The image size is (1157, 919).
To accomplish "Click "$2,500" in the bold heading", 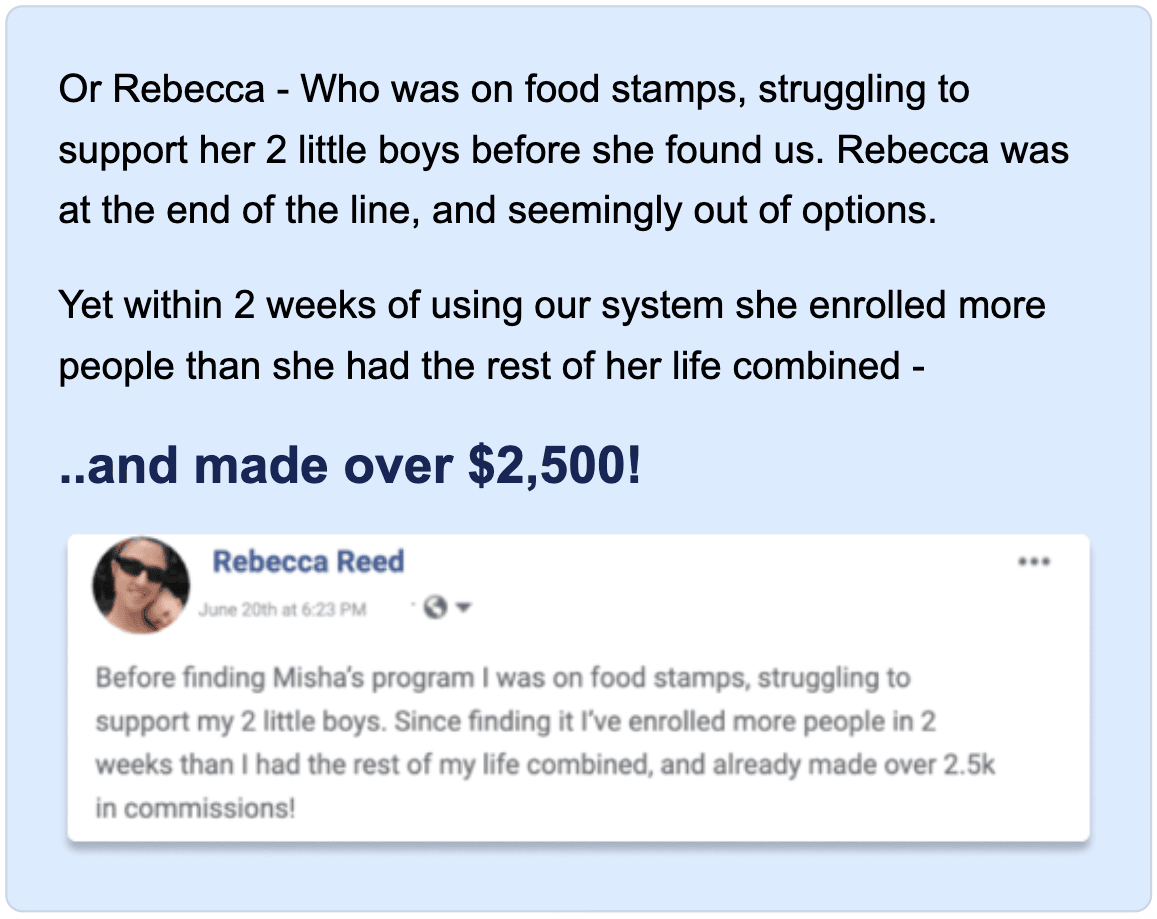I will click(x=548, y=468).
